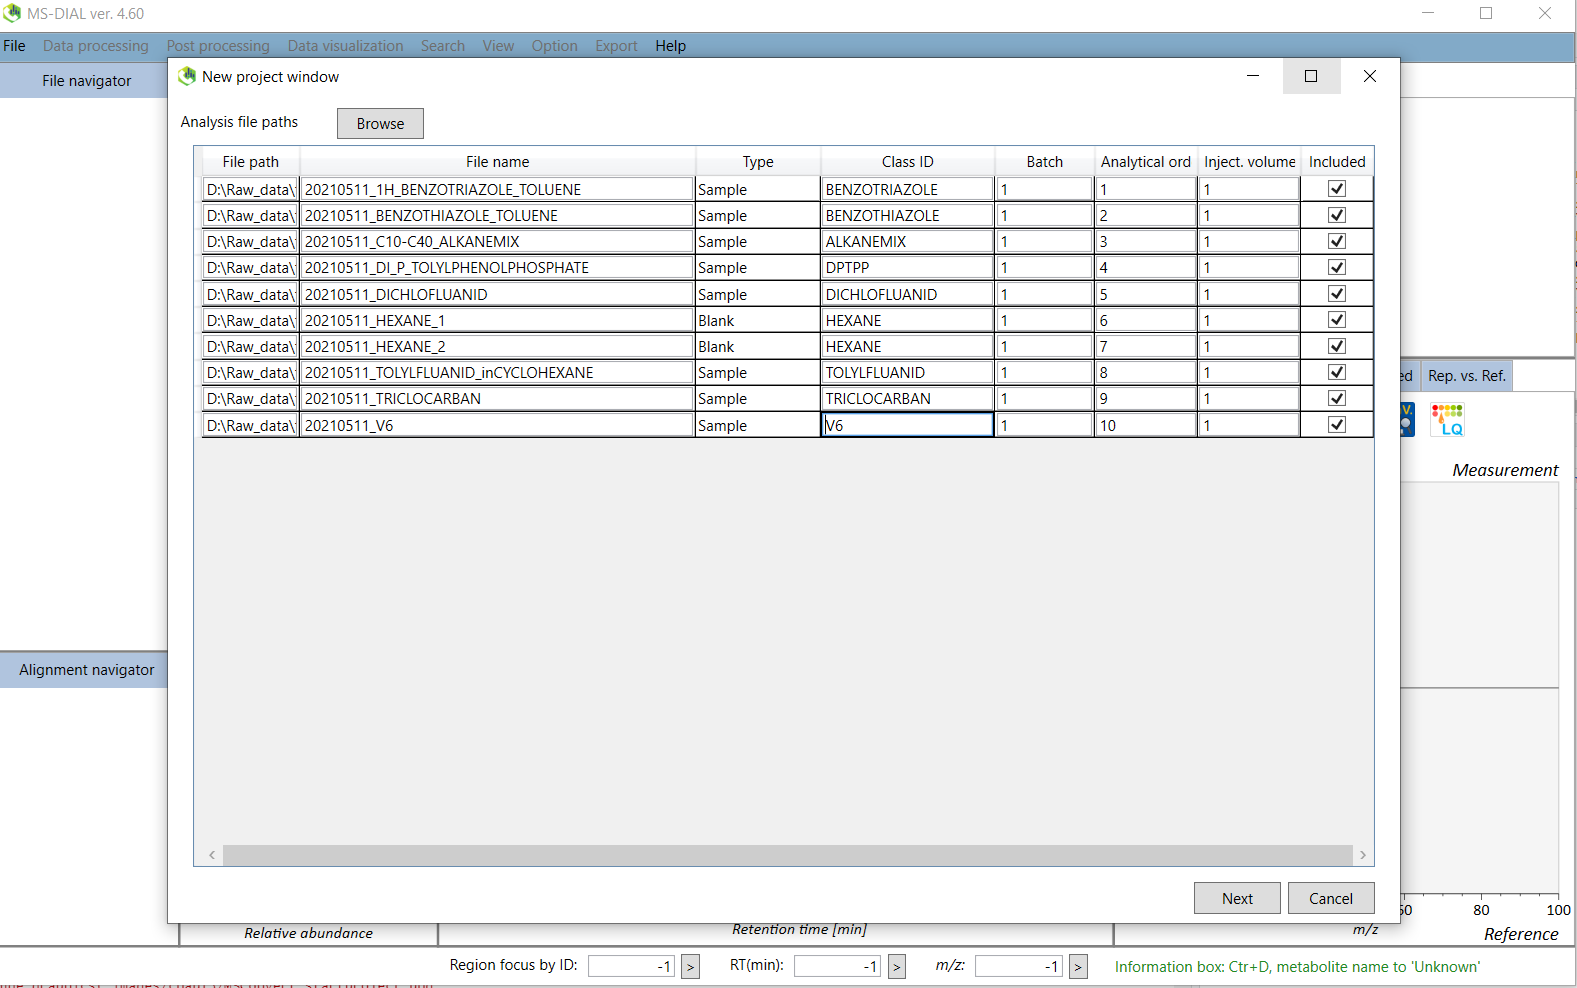Uncheck Included for HEXANE_2 row
The width and height of the screenshot is (1577, 988).
[1337, 346]
